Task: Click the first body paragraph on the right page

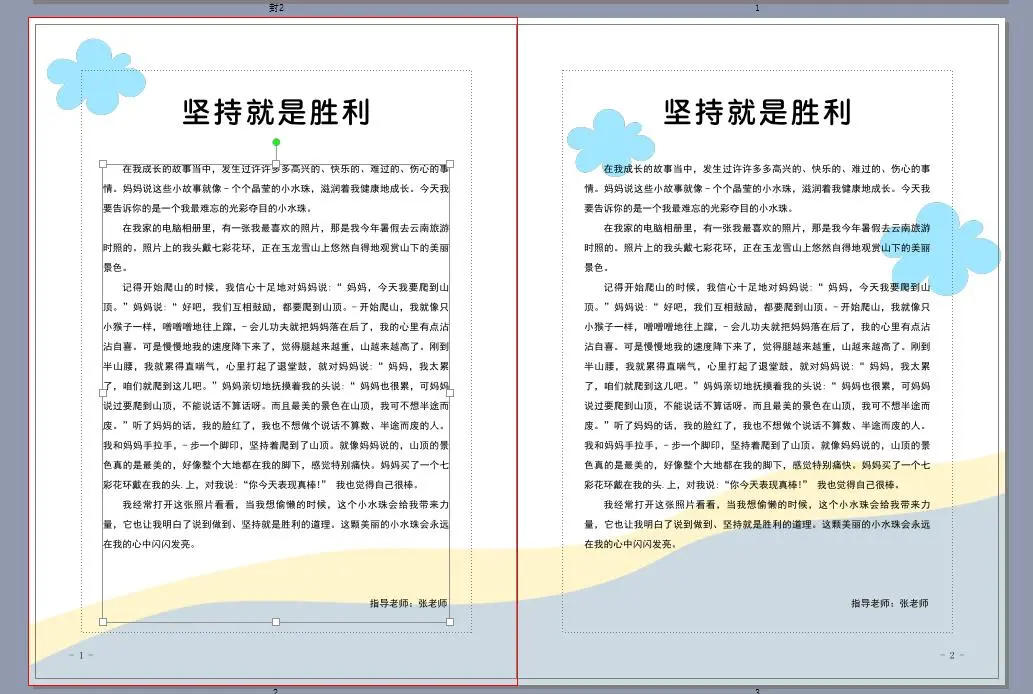Action: 757,188
